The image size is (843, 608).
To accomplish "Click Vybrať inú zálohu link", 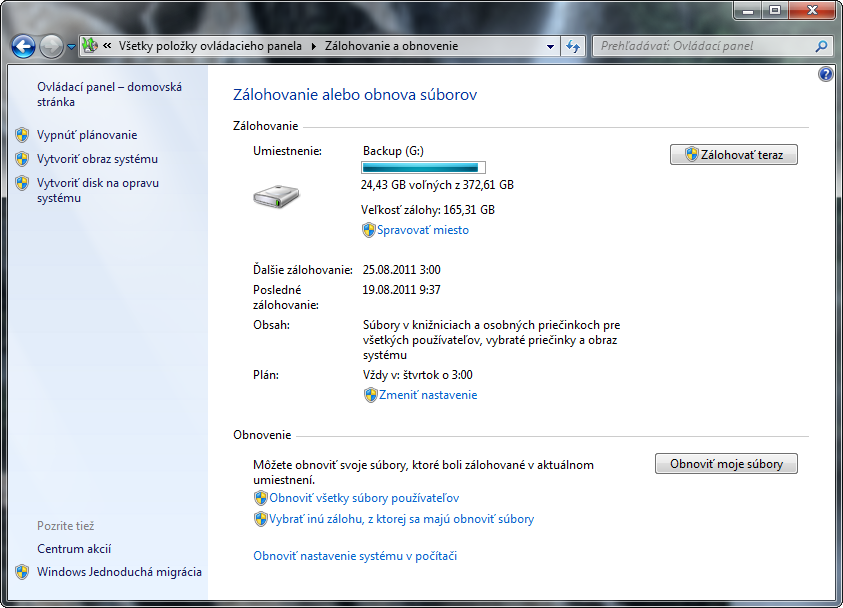I will pos(402,519).
